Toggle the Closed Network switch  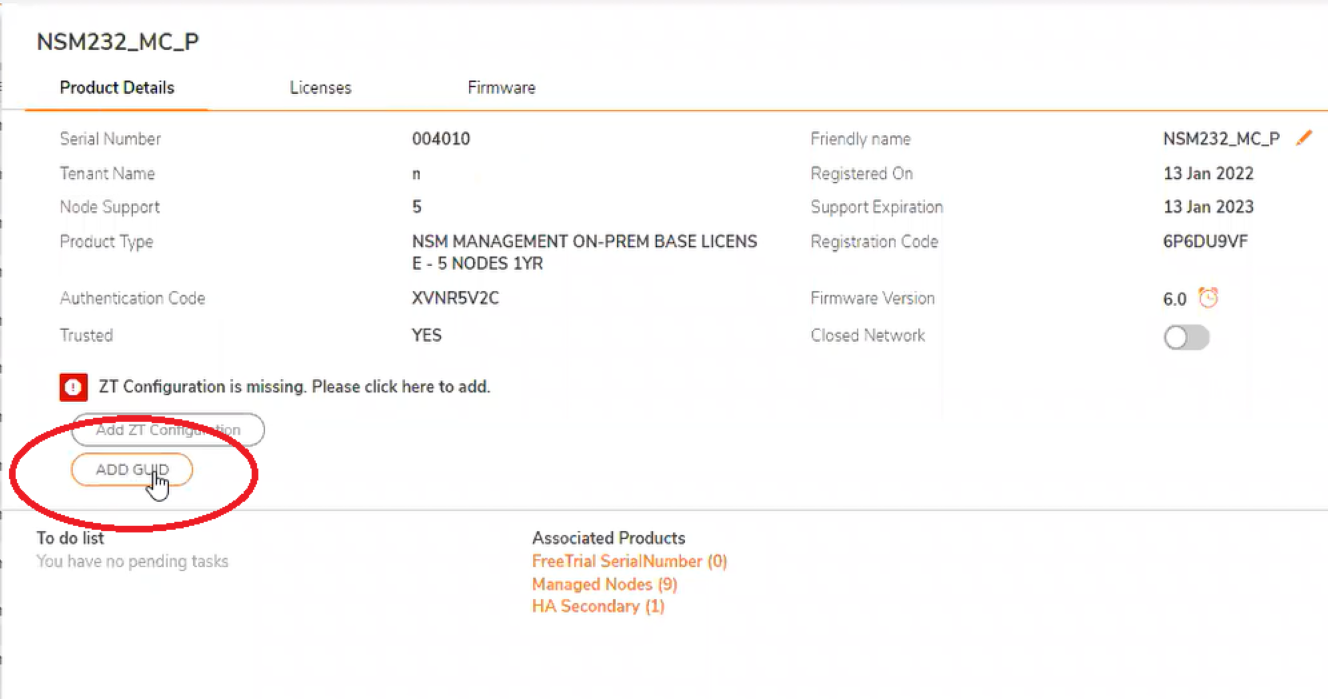pyautogui.click(x=1186, y=337)
